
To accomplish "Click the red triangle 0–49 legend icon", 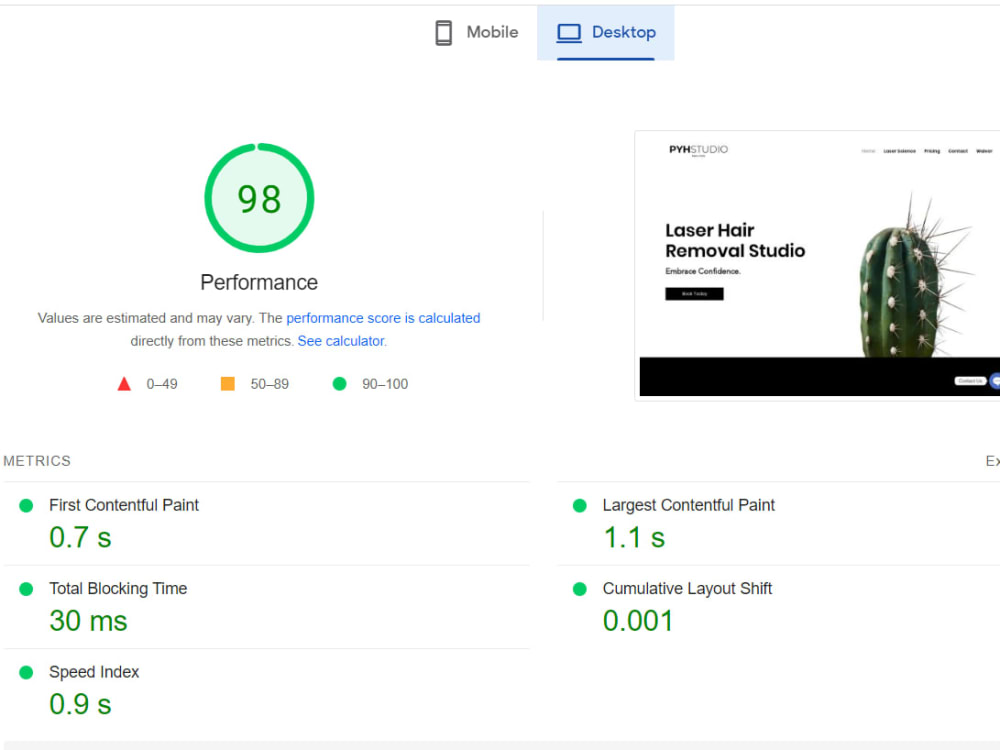I will [124, 384].
